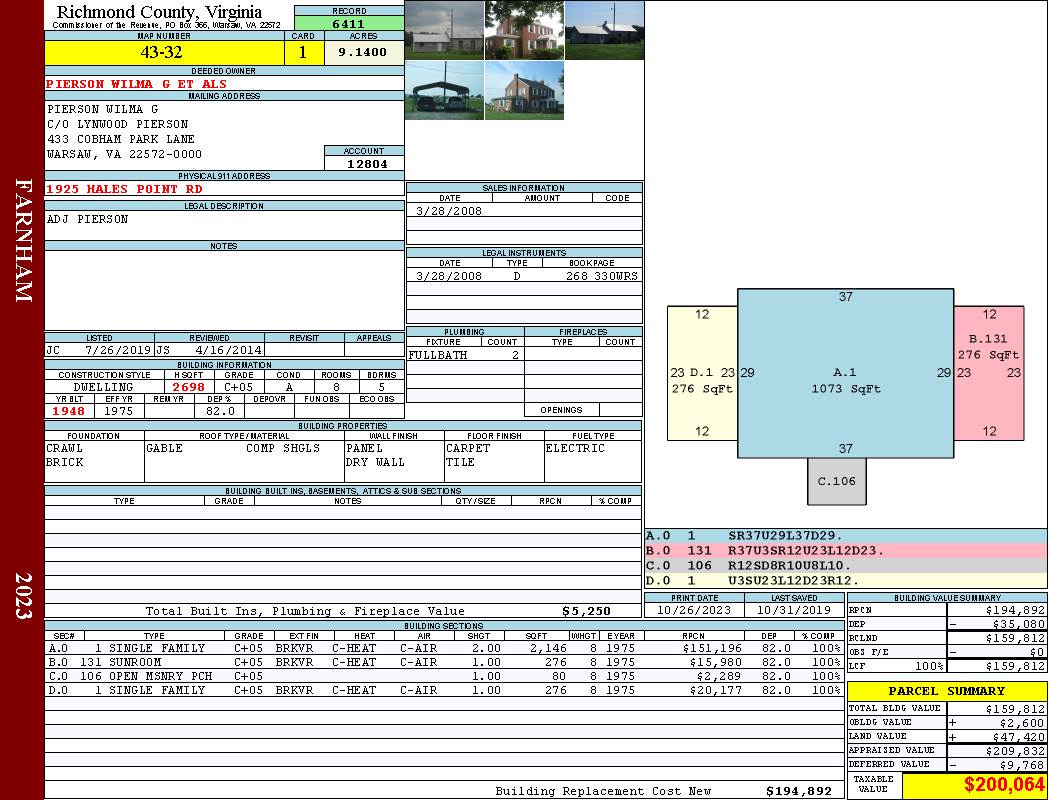Click the effective year value 1975

pyautogui.click(x=119, y=411)
